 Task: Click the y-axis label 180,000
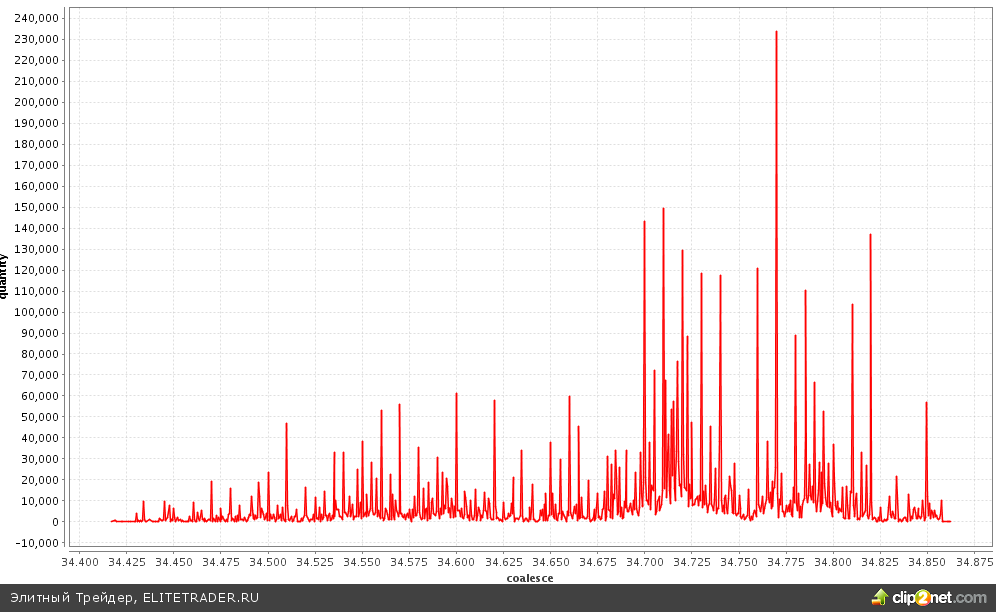36,144
